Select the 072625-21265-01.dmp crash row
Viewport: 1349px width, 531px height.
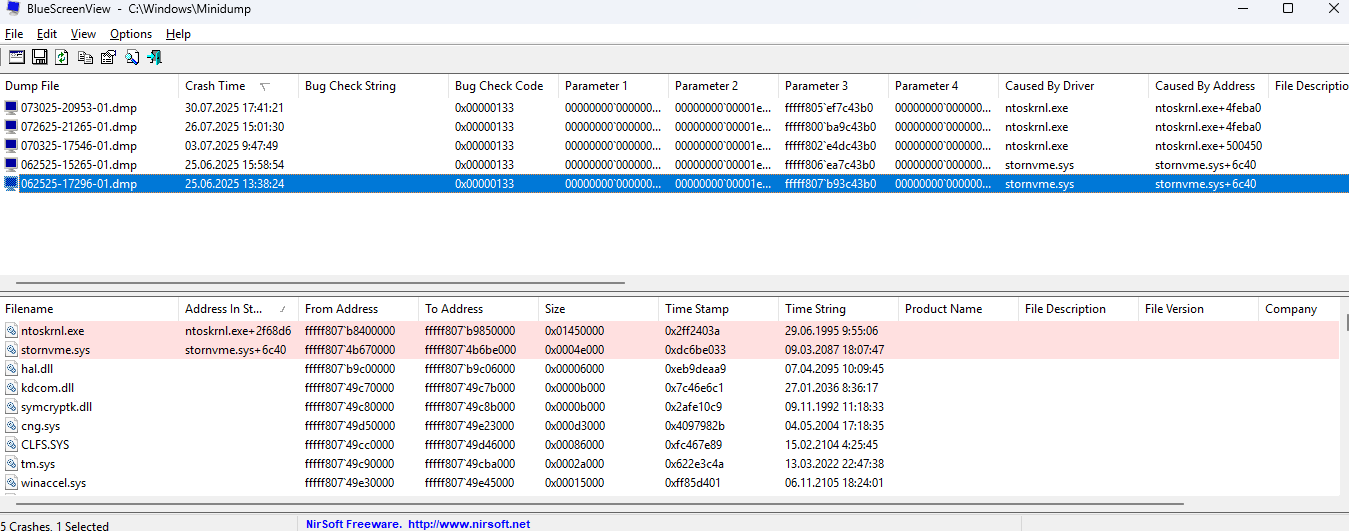click(674, 127)
